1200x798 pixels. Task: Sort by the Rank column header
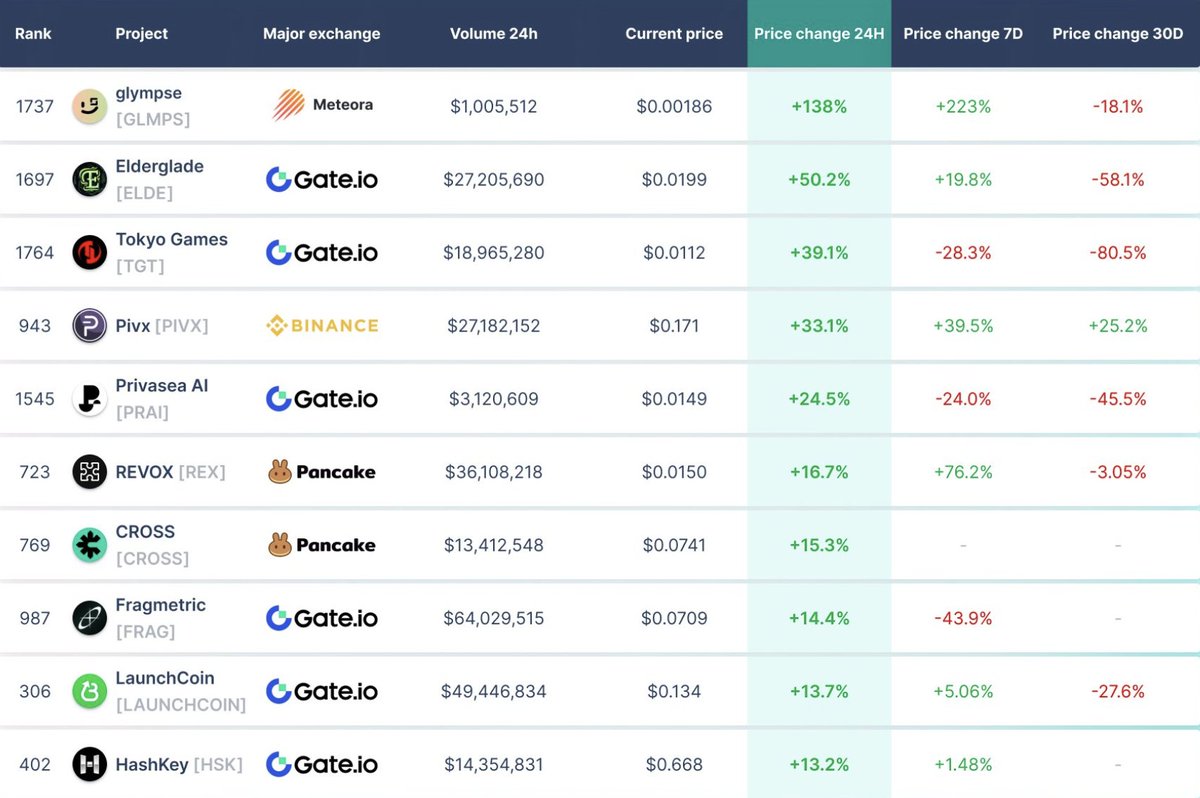(33, 33)
